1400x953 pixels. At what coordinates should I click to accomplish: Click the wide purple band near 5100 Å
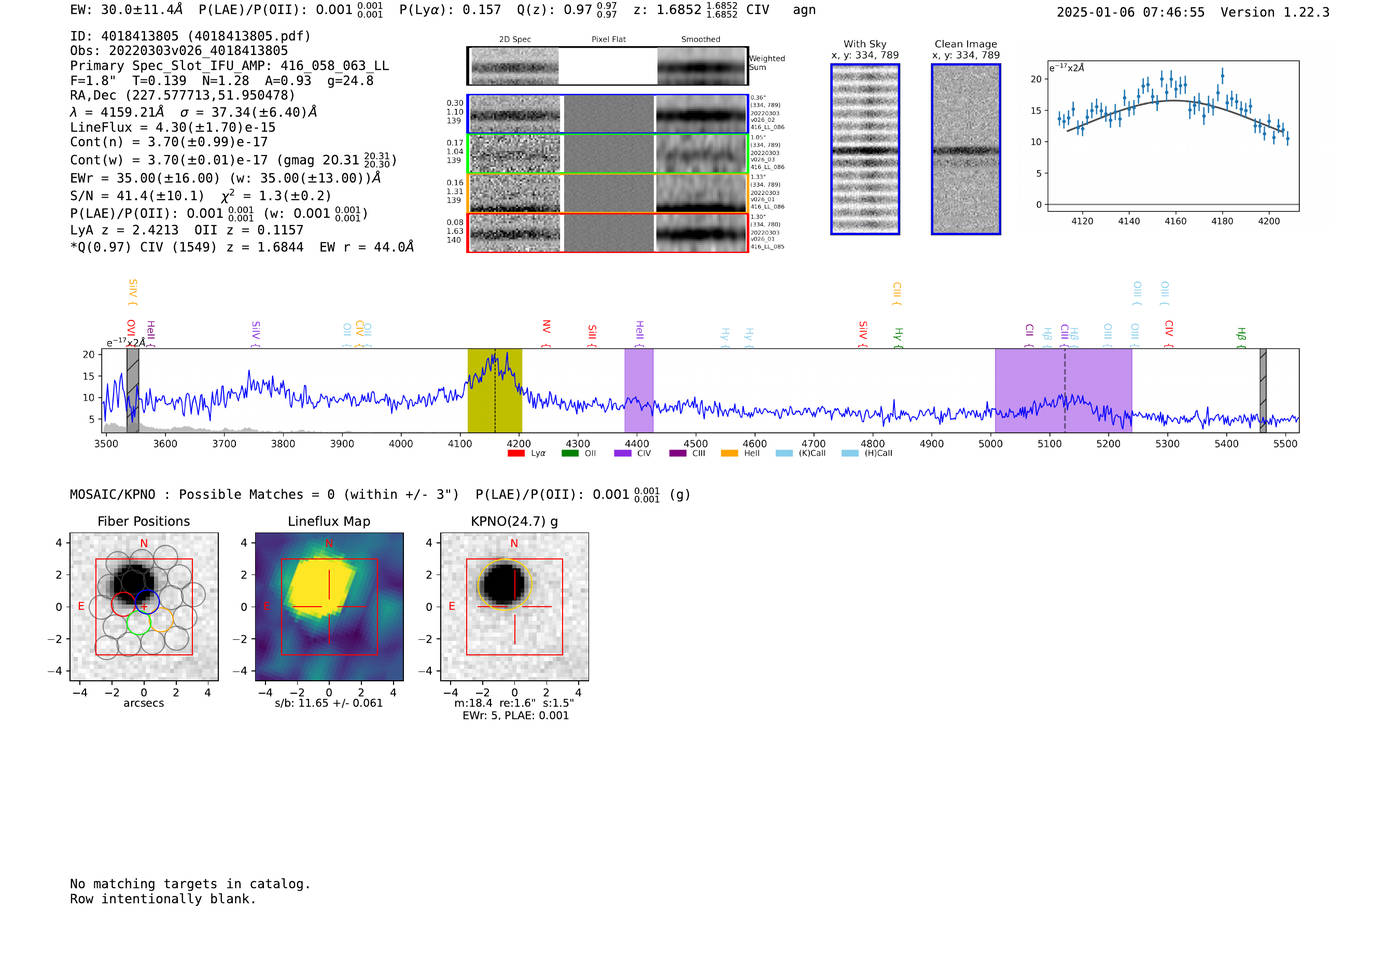1063,390
